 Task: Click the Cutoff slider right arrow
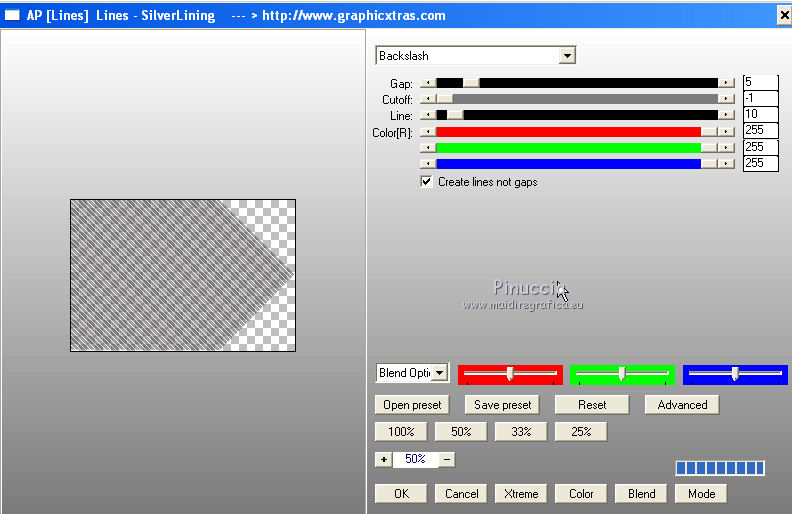[726, 99]
